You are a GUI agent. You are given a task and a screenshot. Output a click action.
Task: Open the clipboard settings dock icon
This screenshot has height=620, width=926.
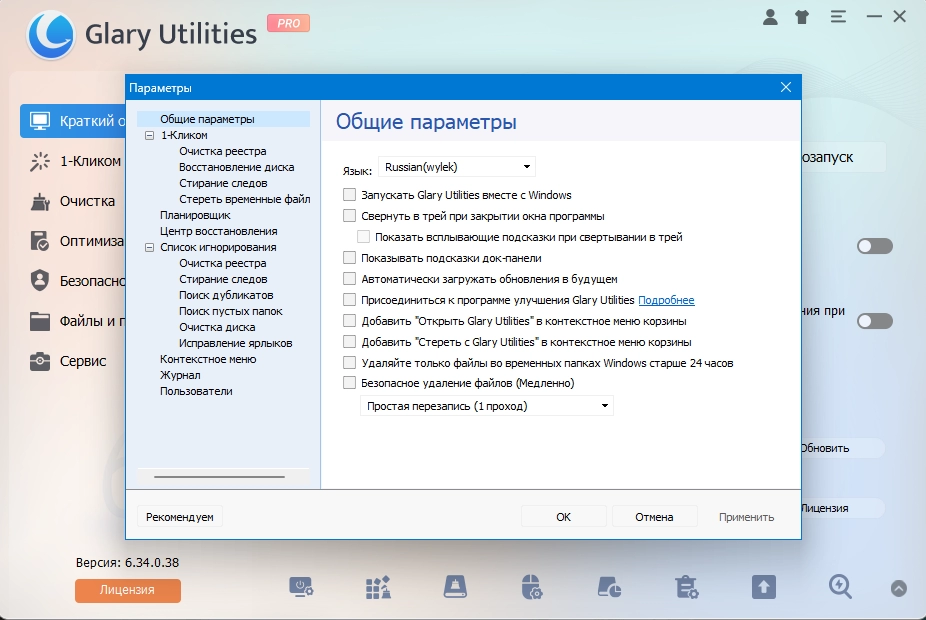click(687, 588)
